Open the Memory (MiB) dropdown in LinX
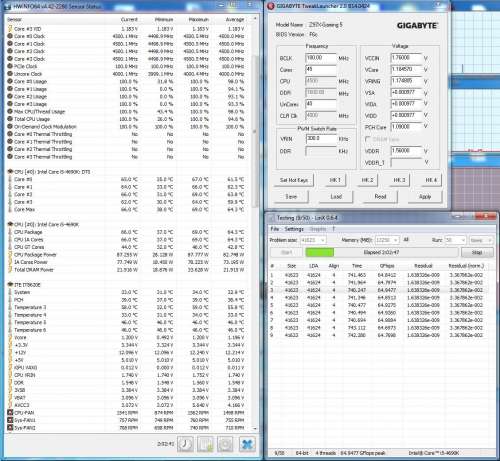 387,240
